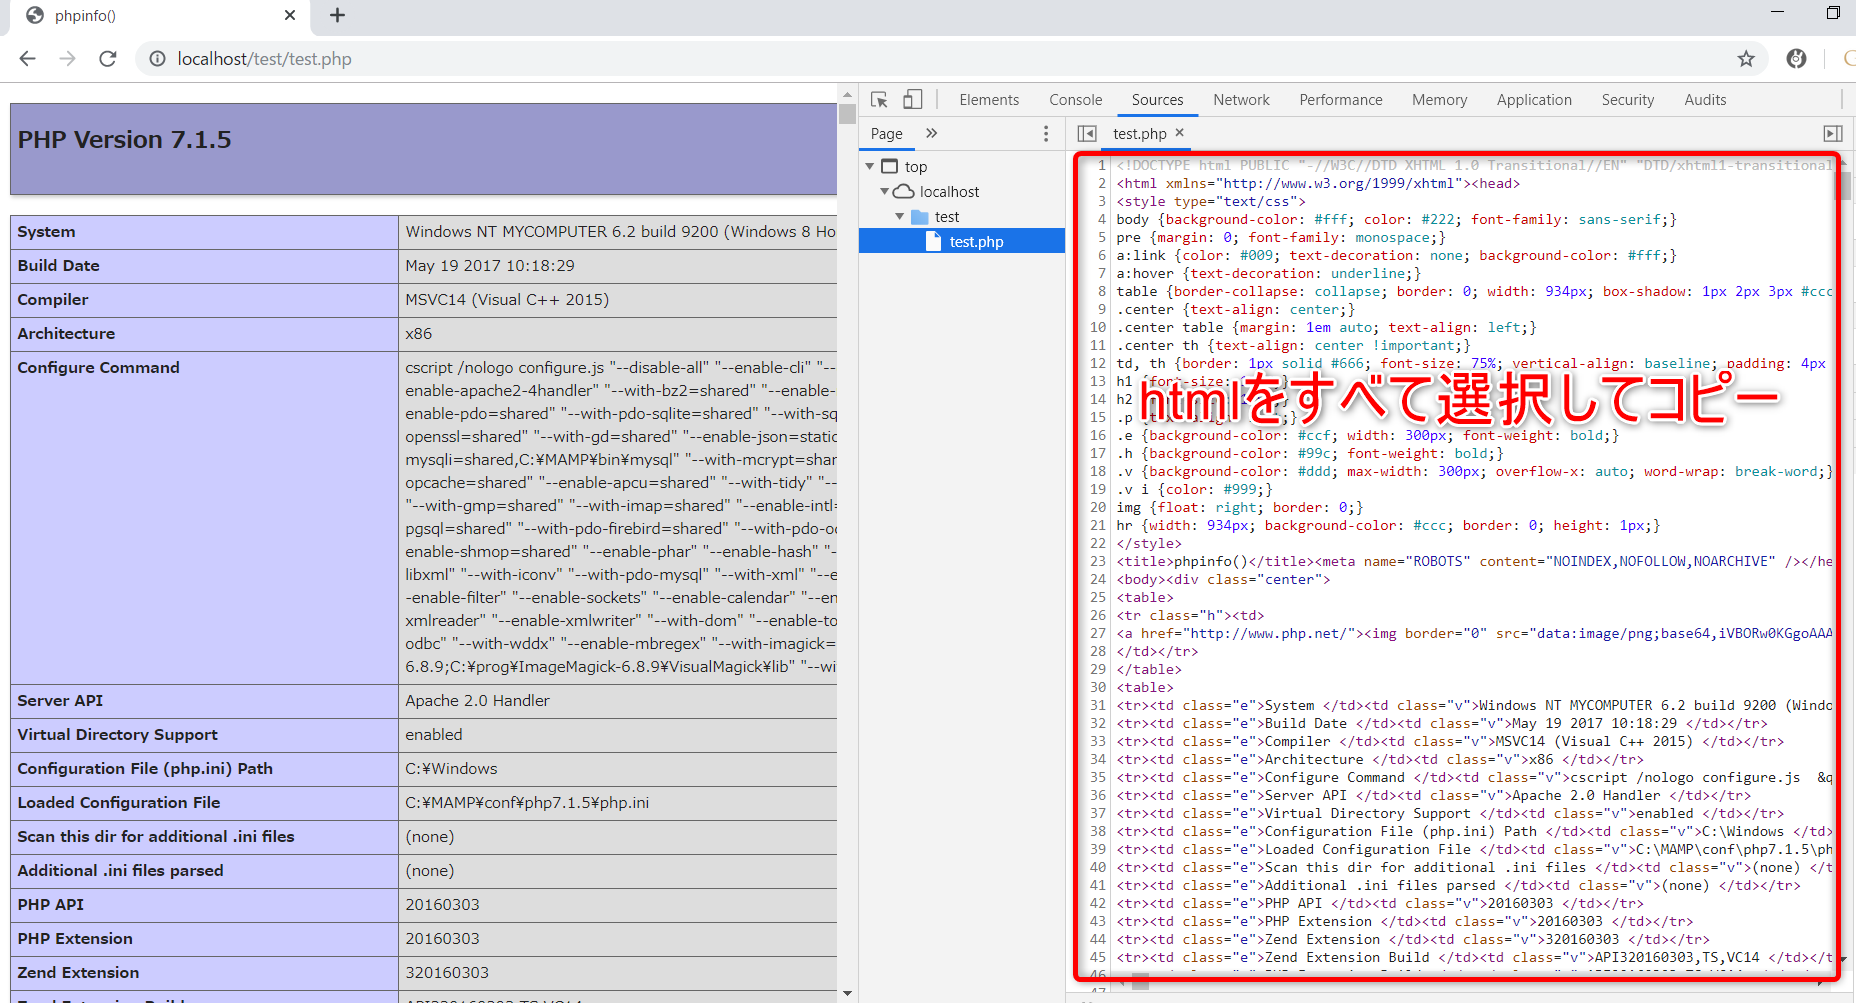Click the PHP Version 7.1.5 heading
This screenshot has height=1003, width=1856.
124,140
